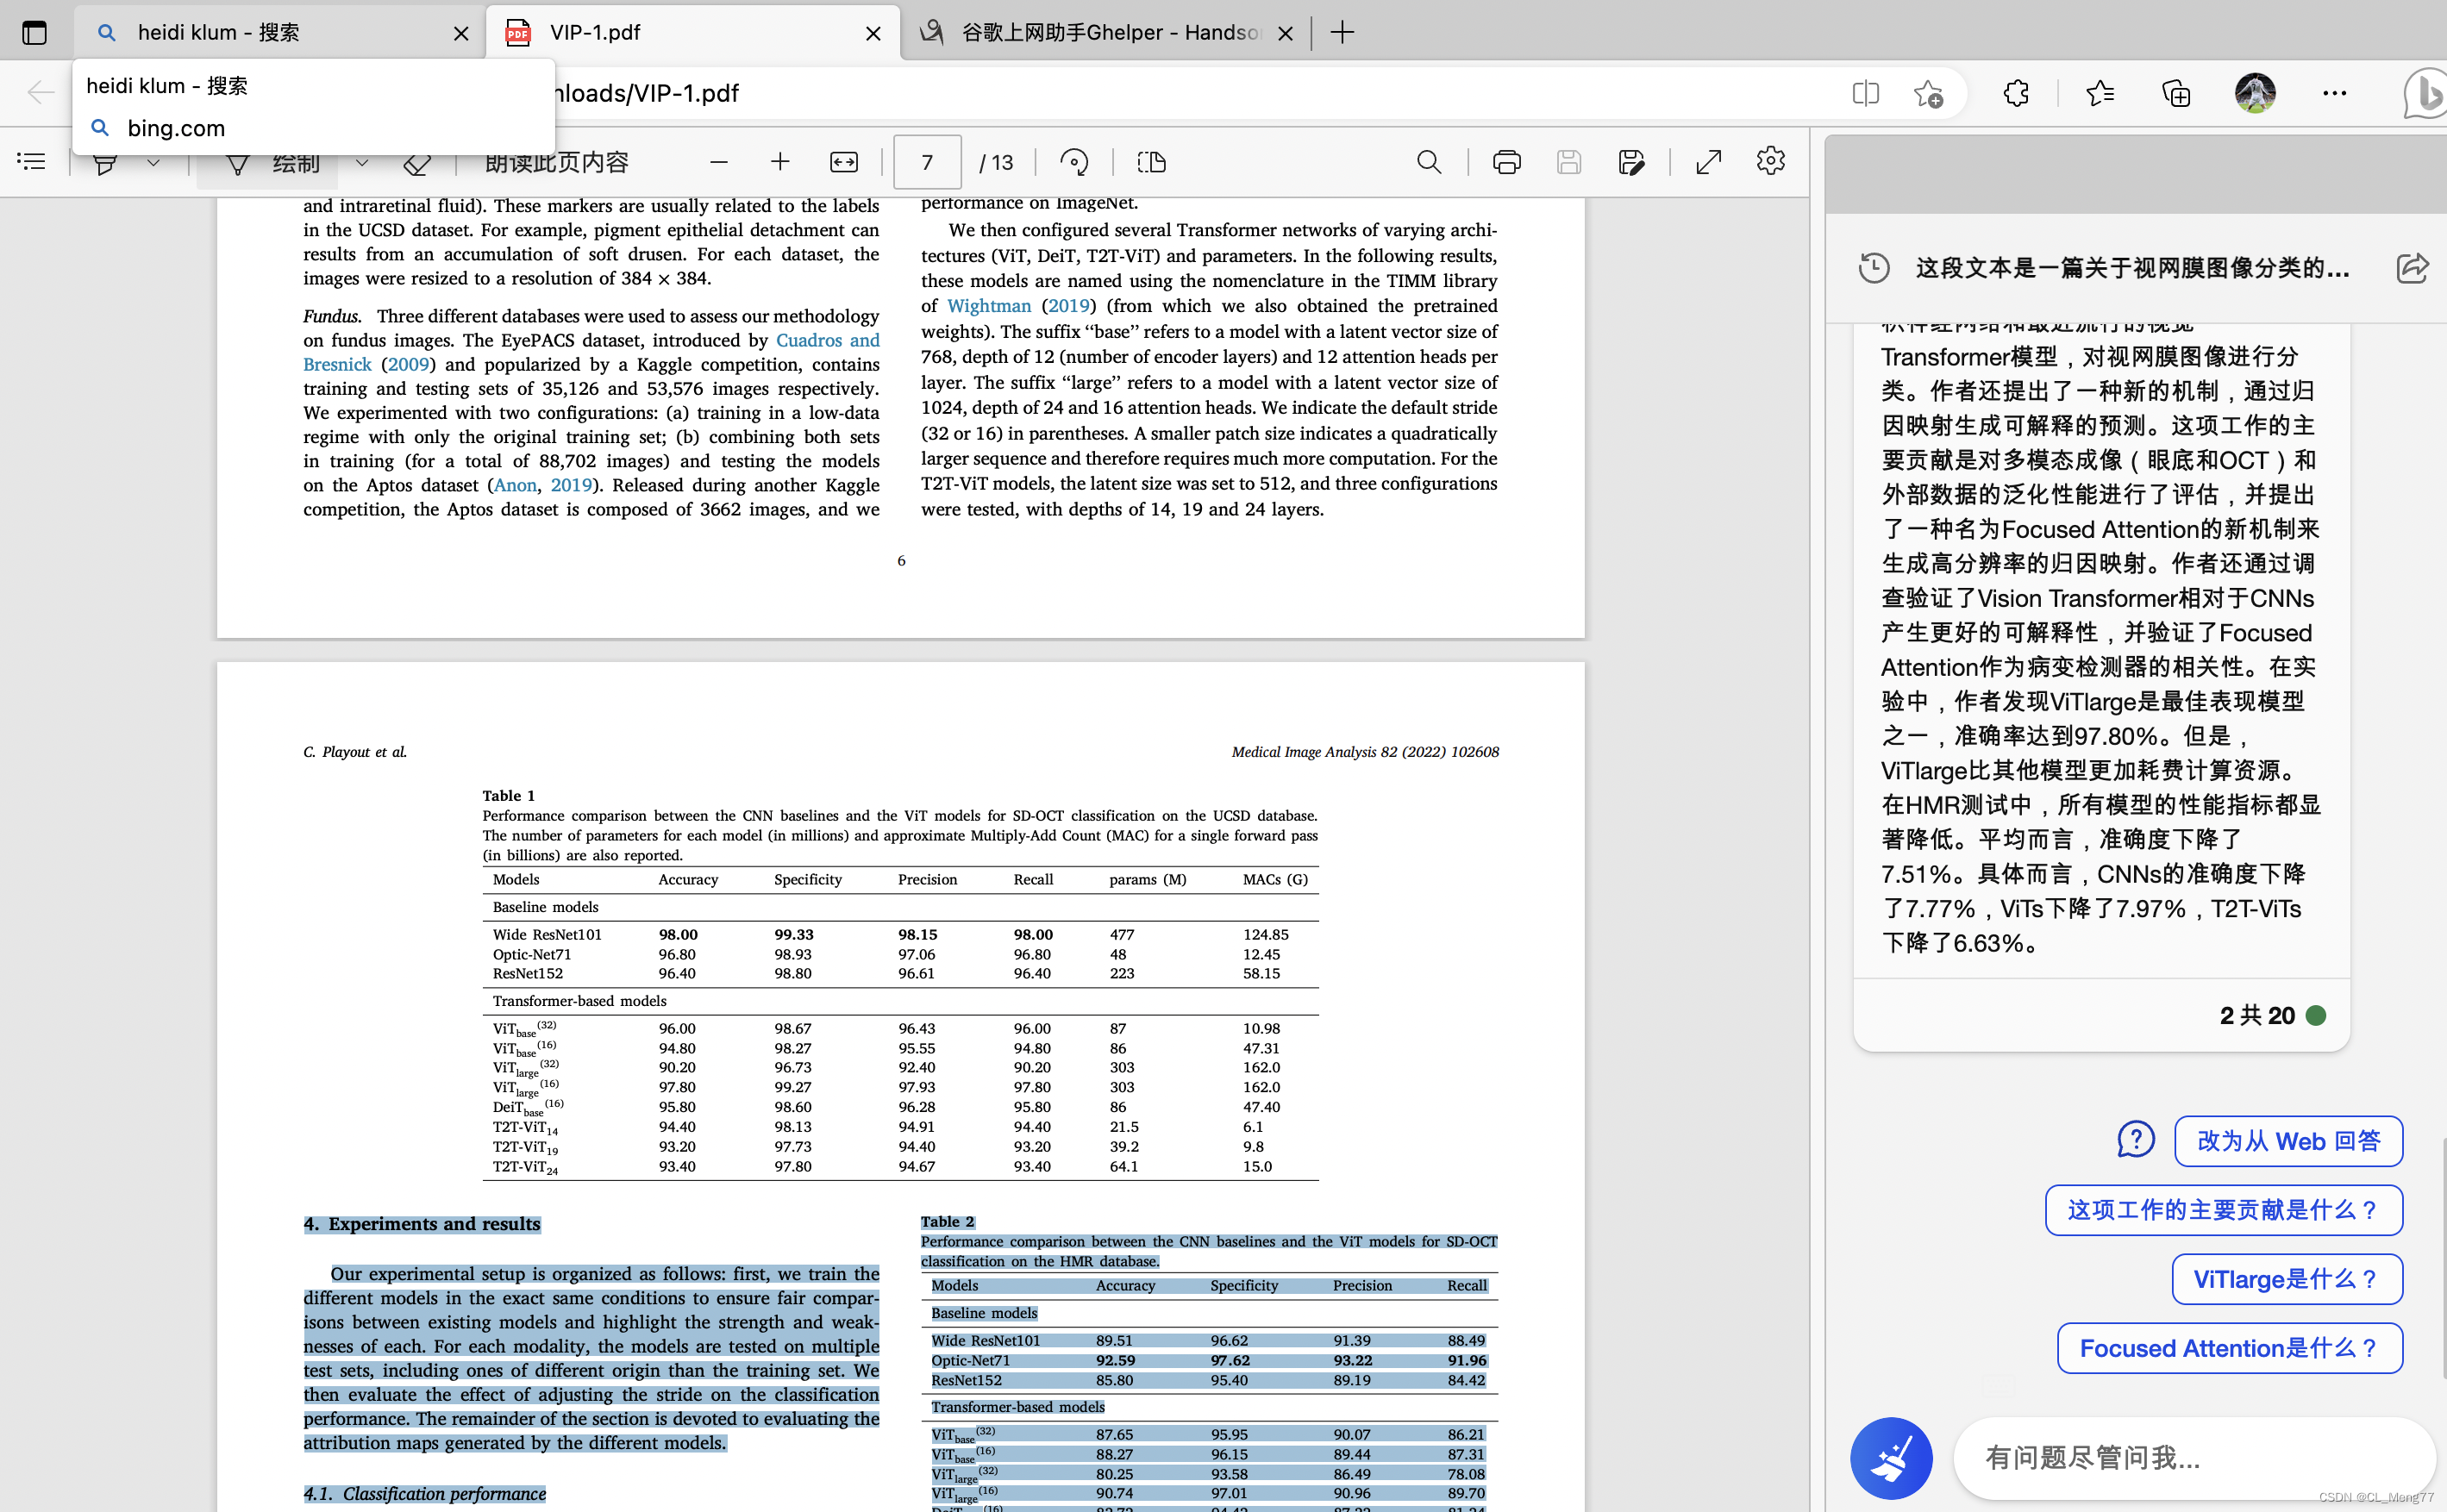Switch to the heidi klum search tab

(x=279, y=33)
